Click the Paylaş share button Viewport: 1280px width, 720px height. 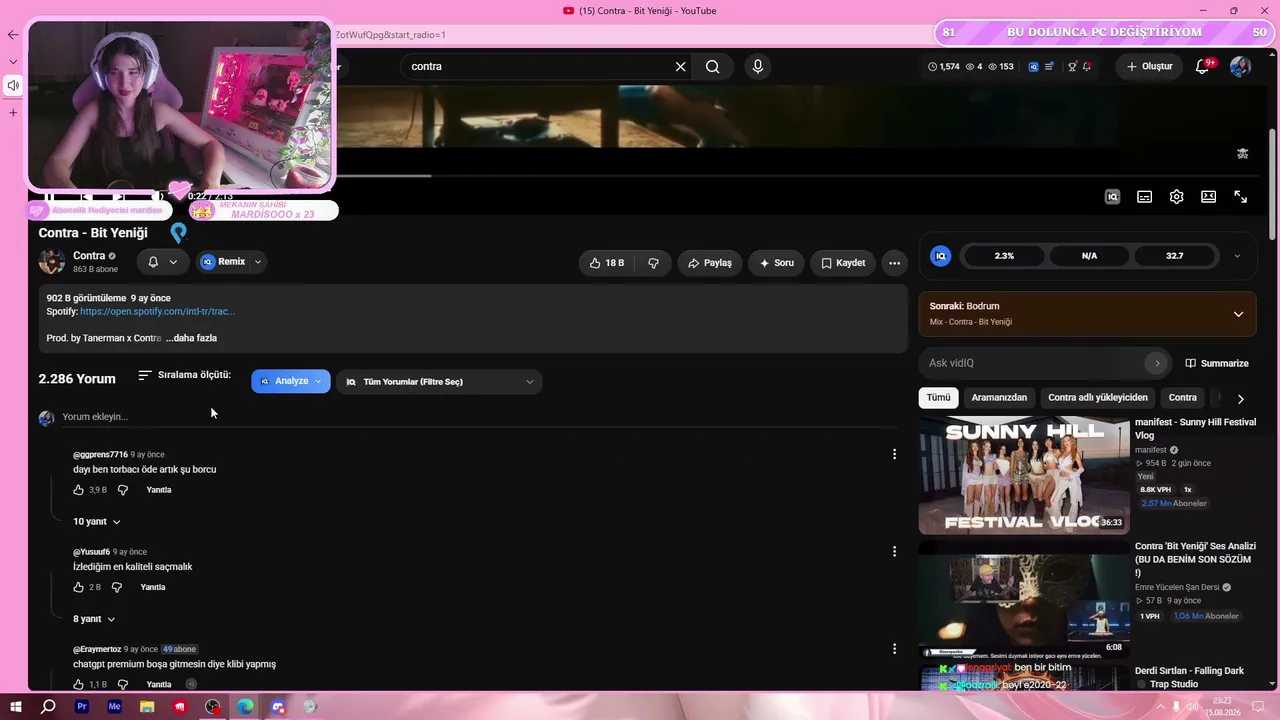click(710, 263)
